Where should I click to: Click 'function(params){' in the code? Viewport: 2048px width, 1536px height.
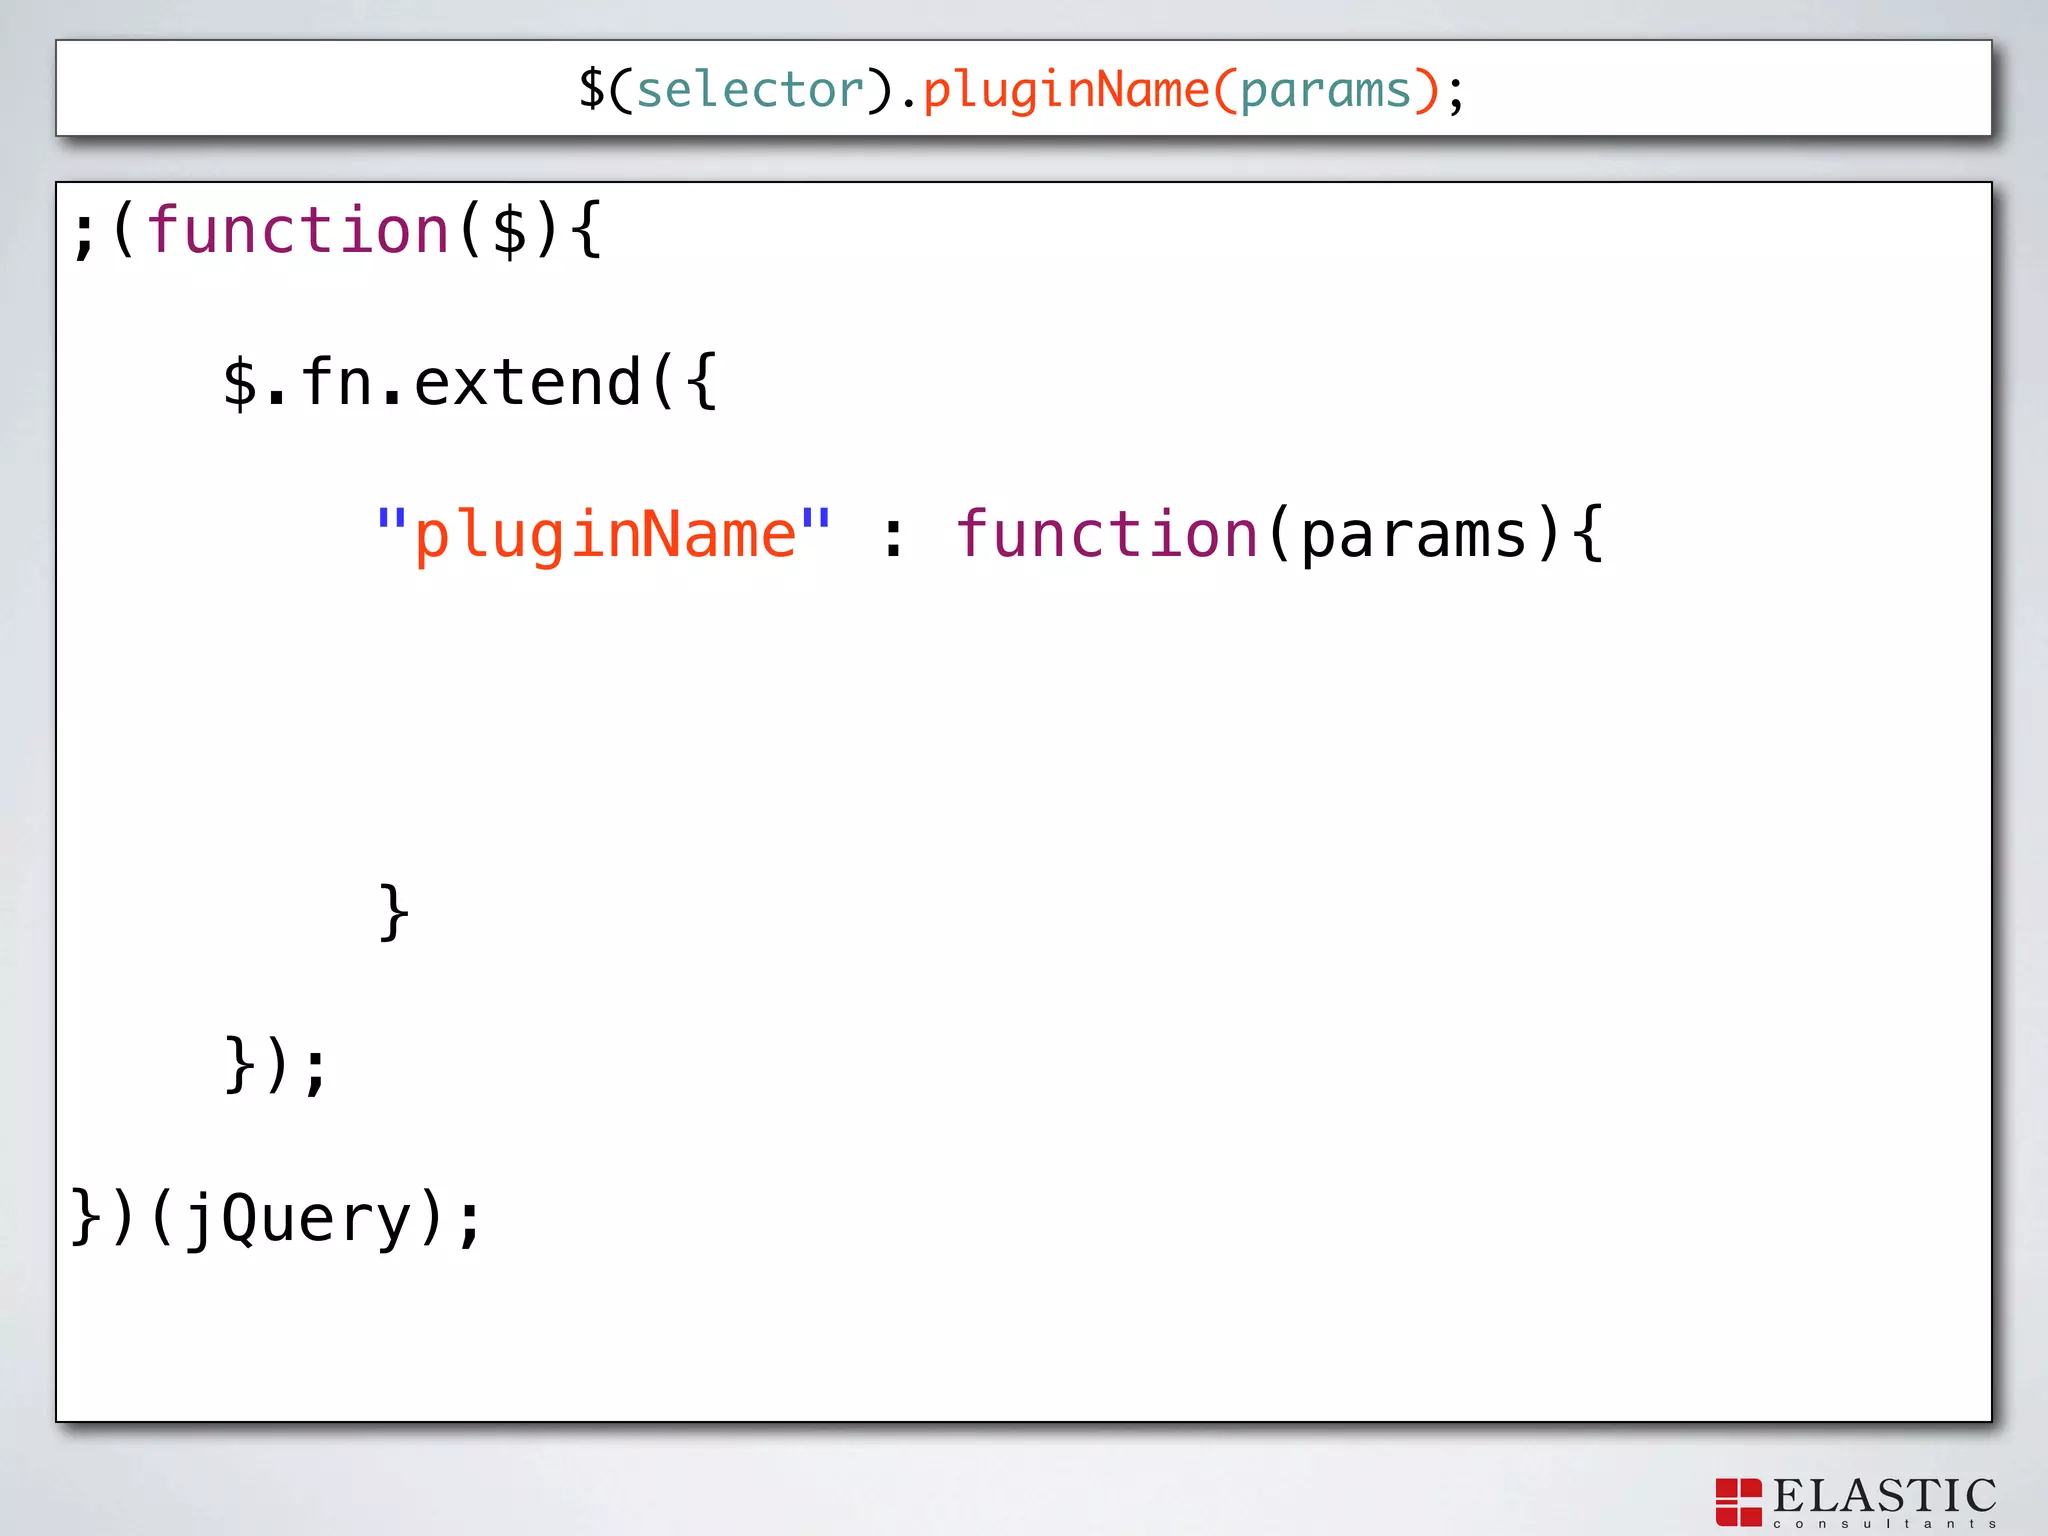1280,535
